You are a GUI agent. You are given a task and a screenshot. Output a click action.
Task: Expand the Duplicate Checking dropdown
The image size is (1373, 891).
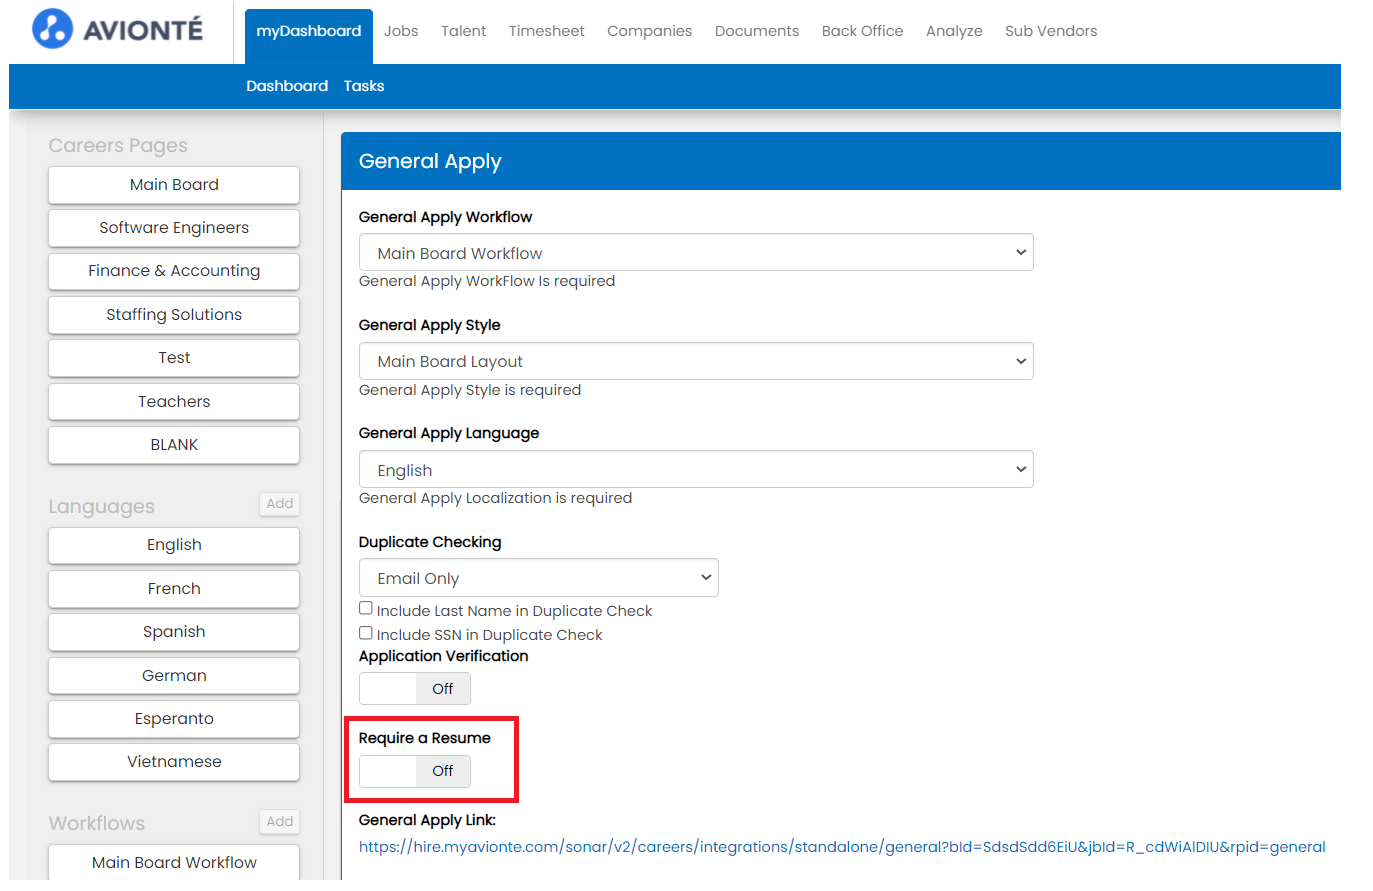click(x=538, y=578)
